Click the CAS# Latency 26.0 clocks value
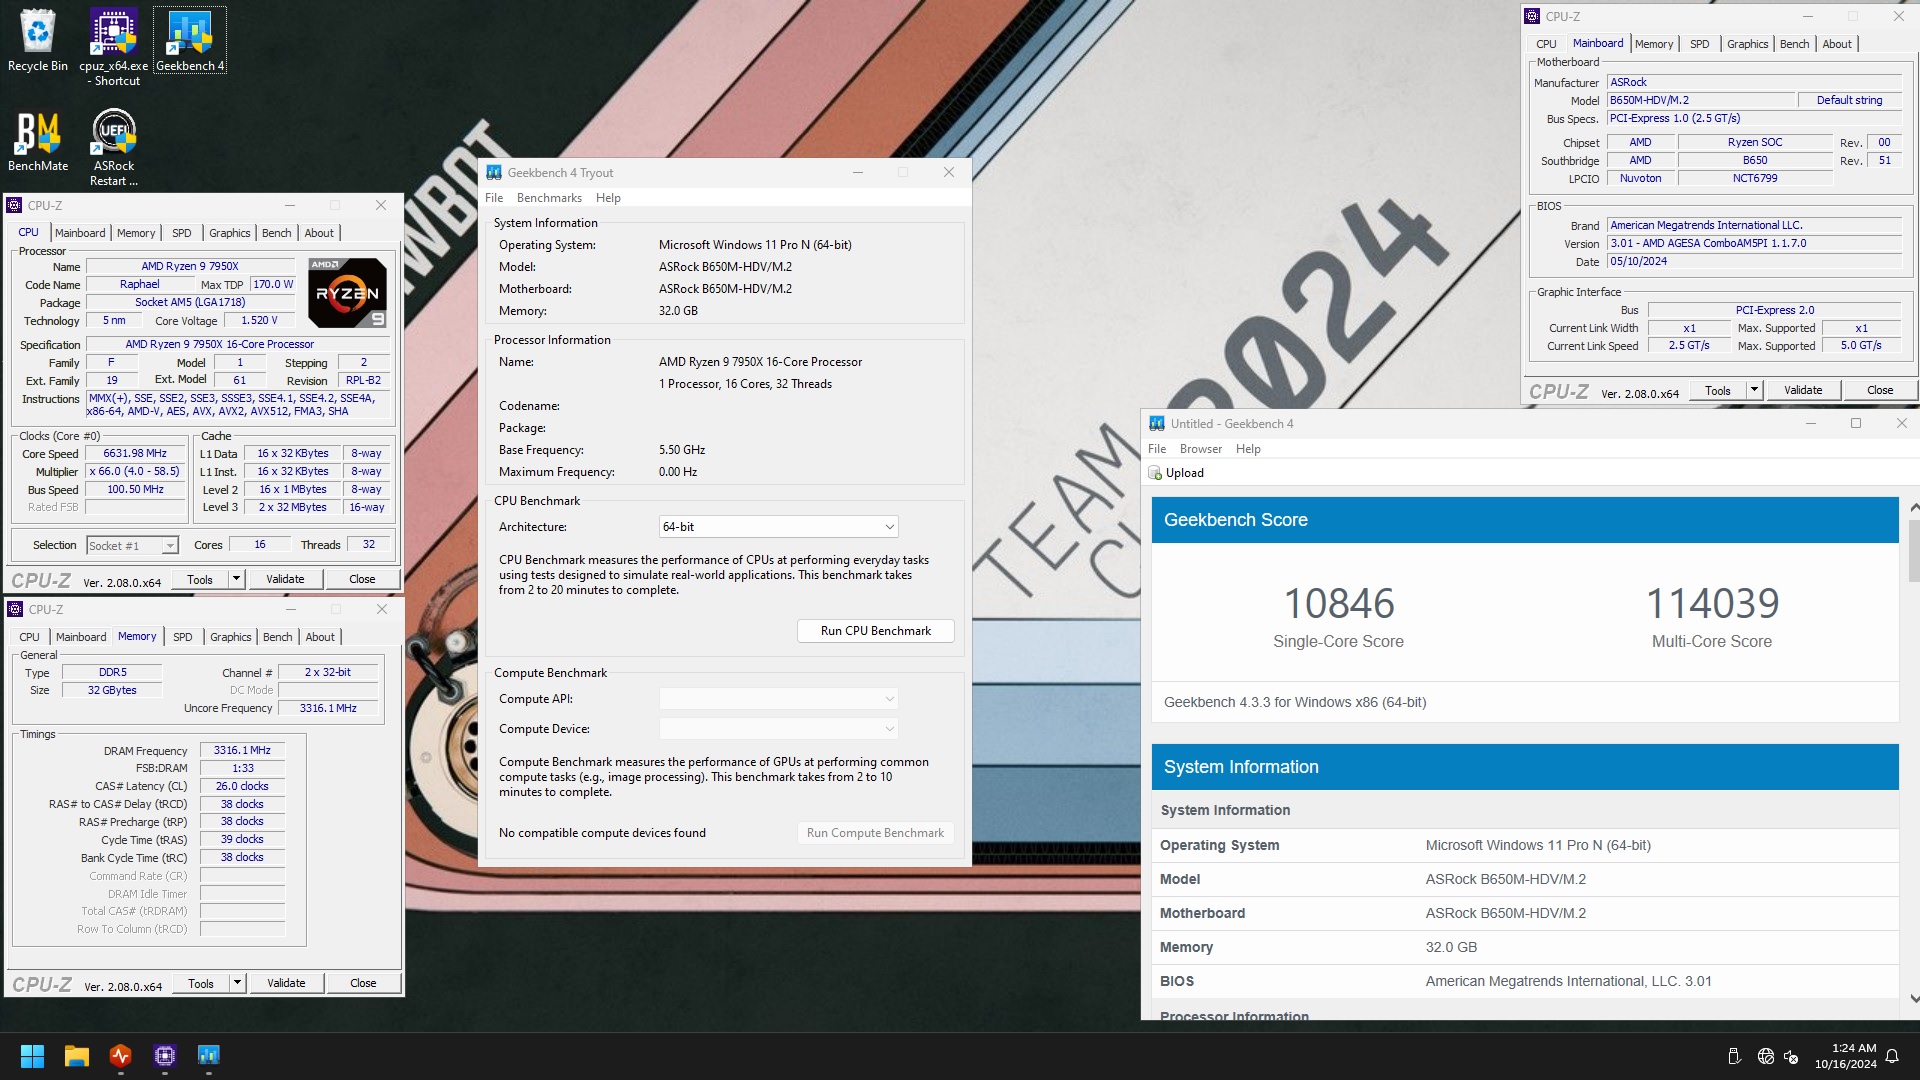Image resolution: width=1920 pixels, height=1080 pixels. (x=242, y=786)
